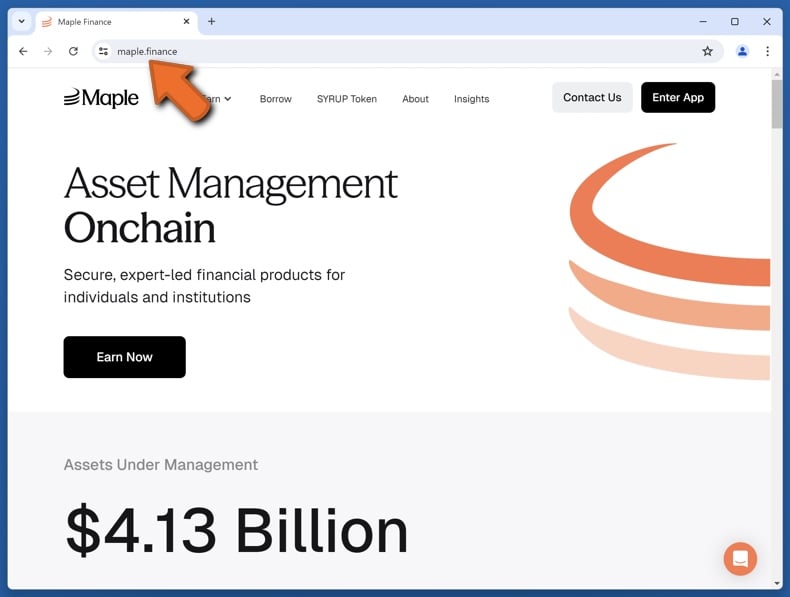Viewport: 790px width, 597px height.
Task: Click the browser forward arrow
Action: click(48, 51)
